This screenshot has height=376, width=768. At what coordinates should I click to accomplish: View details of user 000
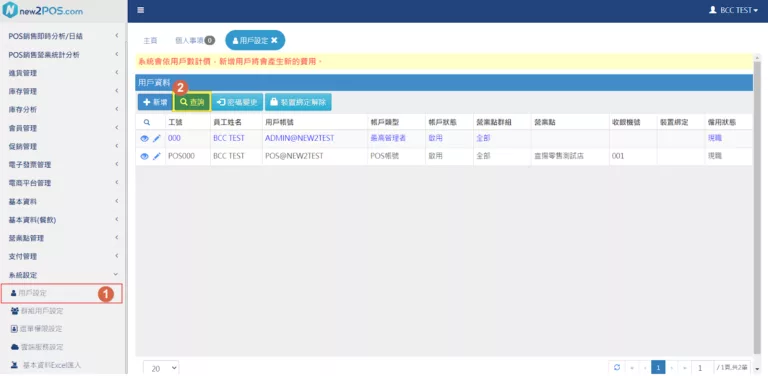pyautogui.click(x=144, y=139)
